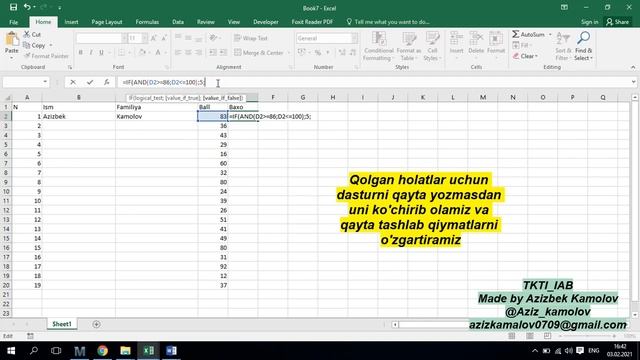Click the Tell me what you want field
This screenshot has height=360, width=640.
click(x=388, y=22)
